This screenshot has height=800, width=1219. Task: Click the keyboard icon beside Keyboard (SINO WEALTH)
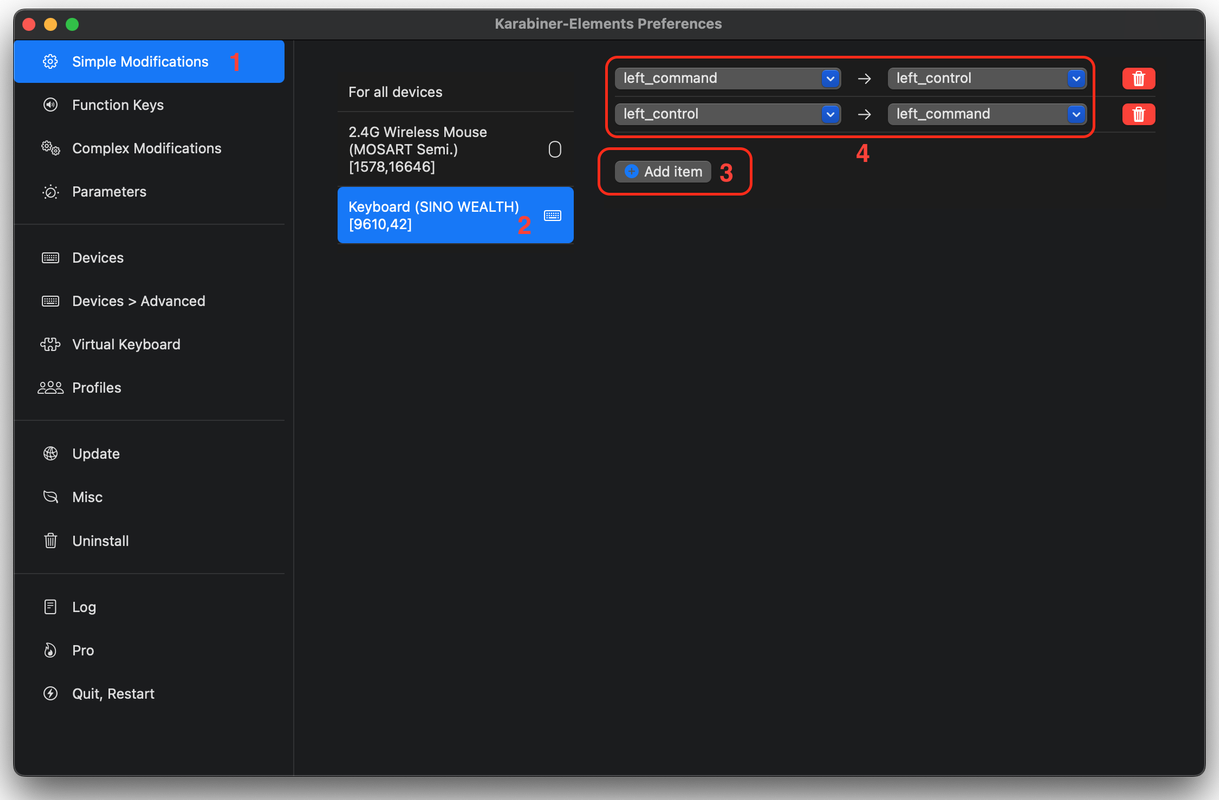pyautogui.click(x=552, y=215)
